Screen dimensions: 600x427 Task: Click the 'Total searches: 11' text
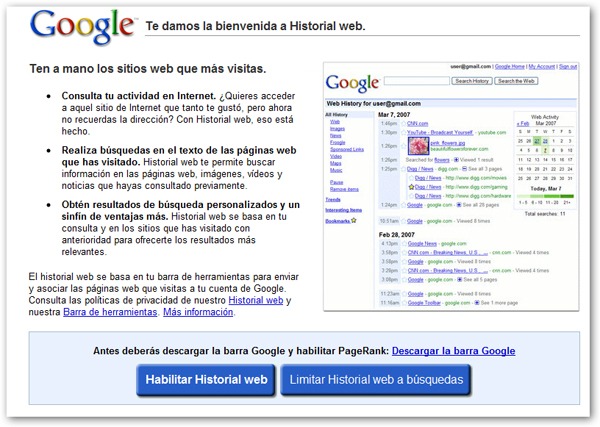click(545, 214)
